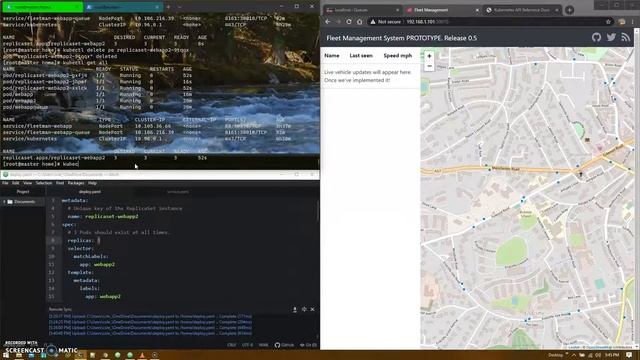
Task: Switch to the first browser tab about Queues
Action: [x=362, y=10]
